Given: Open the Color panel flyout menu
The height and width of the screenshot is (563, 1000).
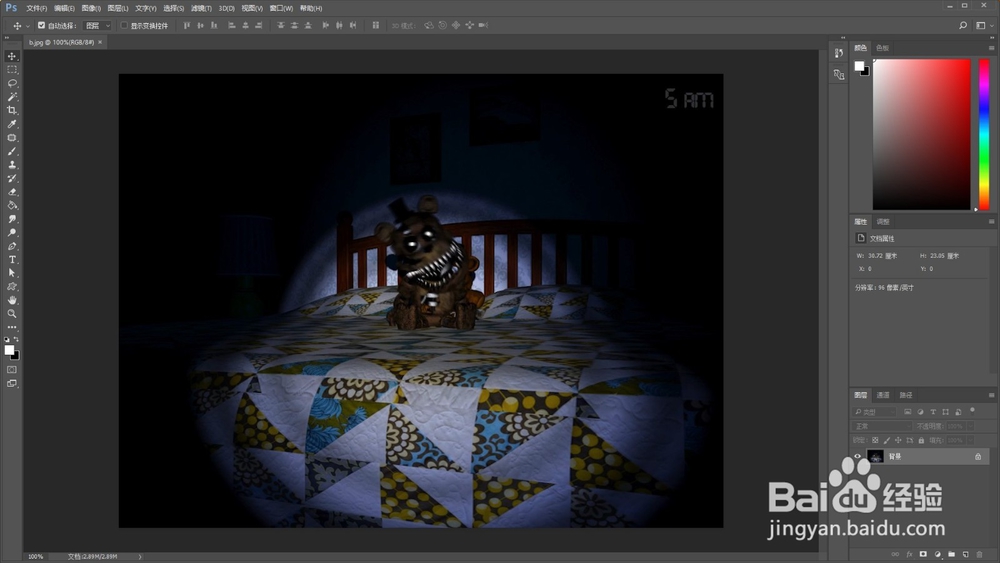Looking at the screenshot, I should pos(991,48).
